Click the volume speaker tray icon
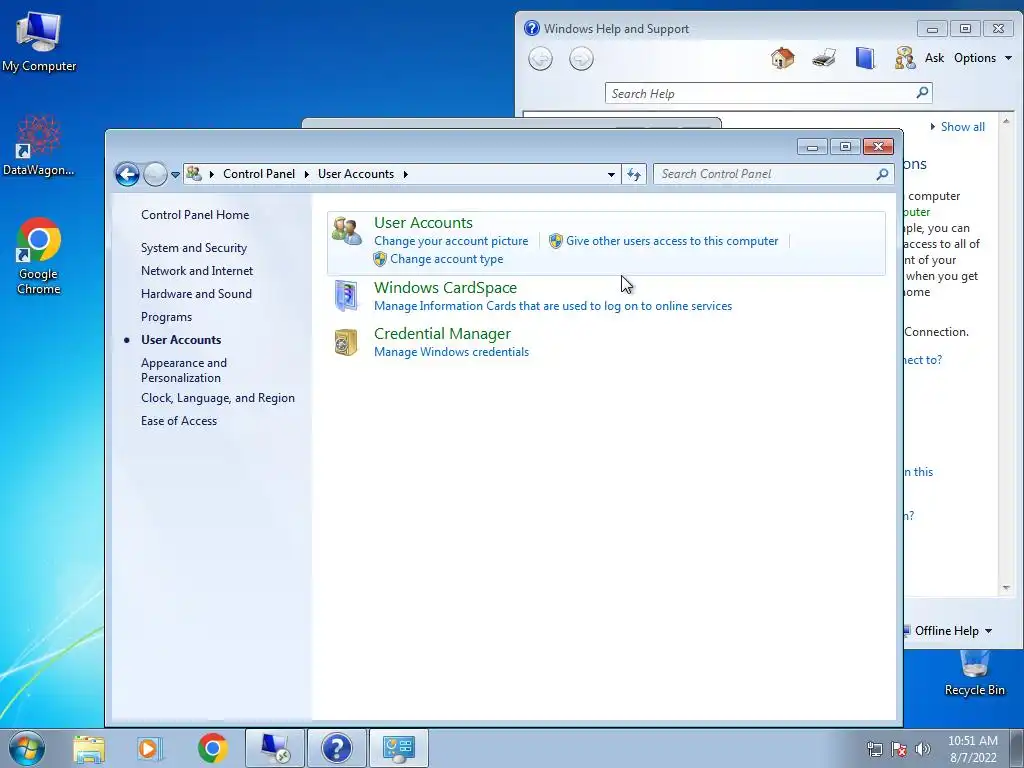The height and width of the screenshot is (768, 1024). [923, 749]
